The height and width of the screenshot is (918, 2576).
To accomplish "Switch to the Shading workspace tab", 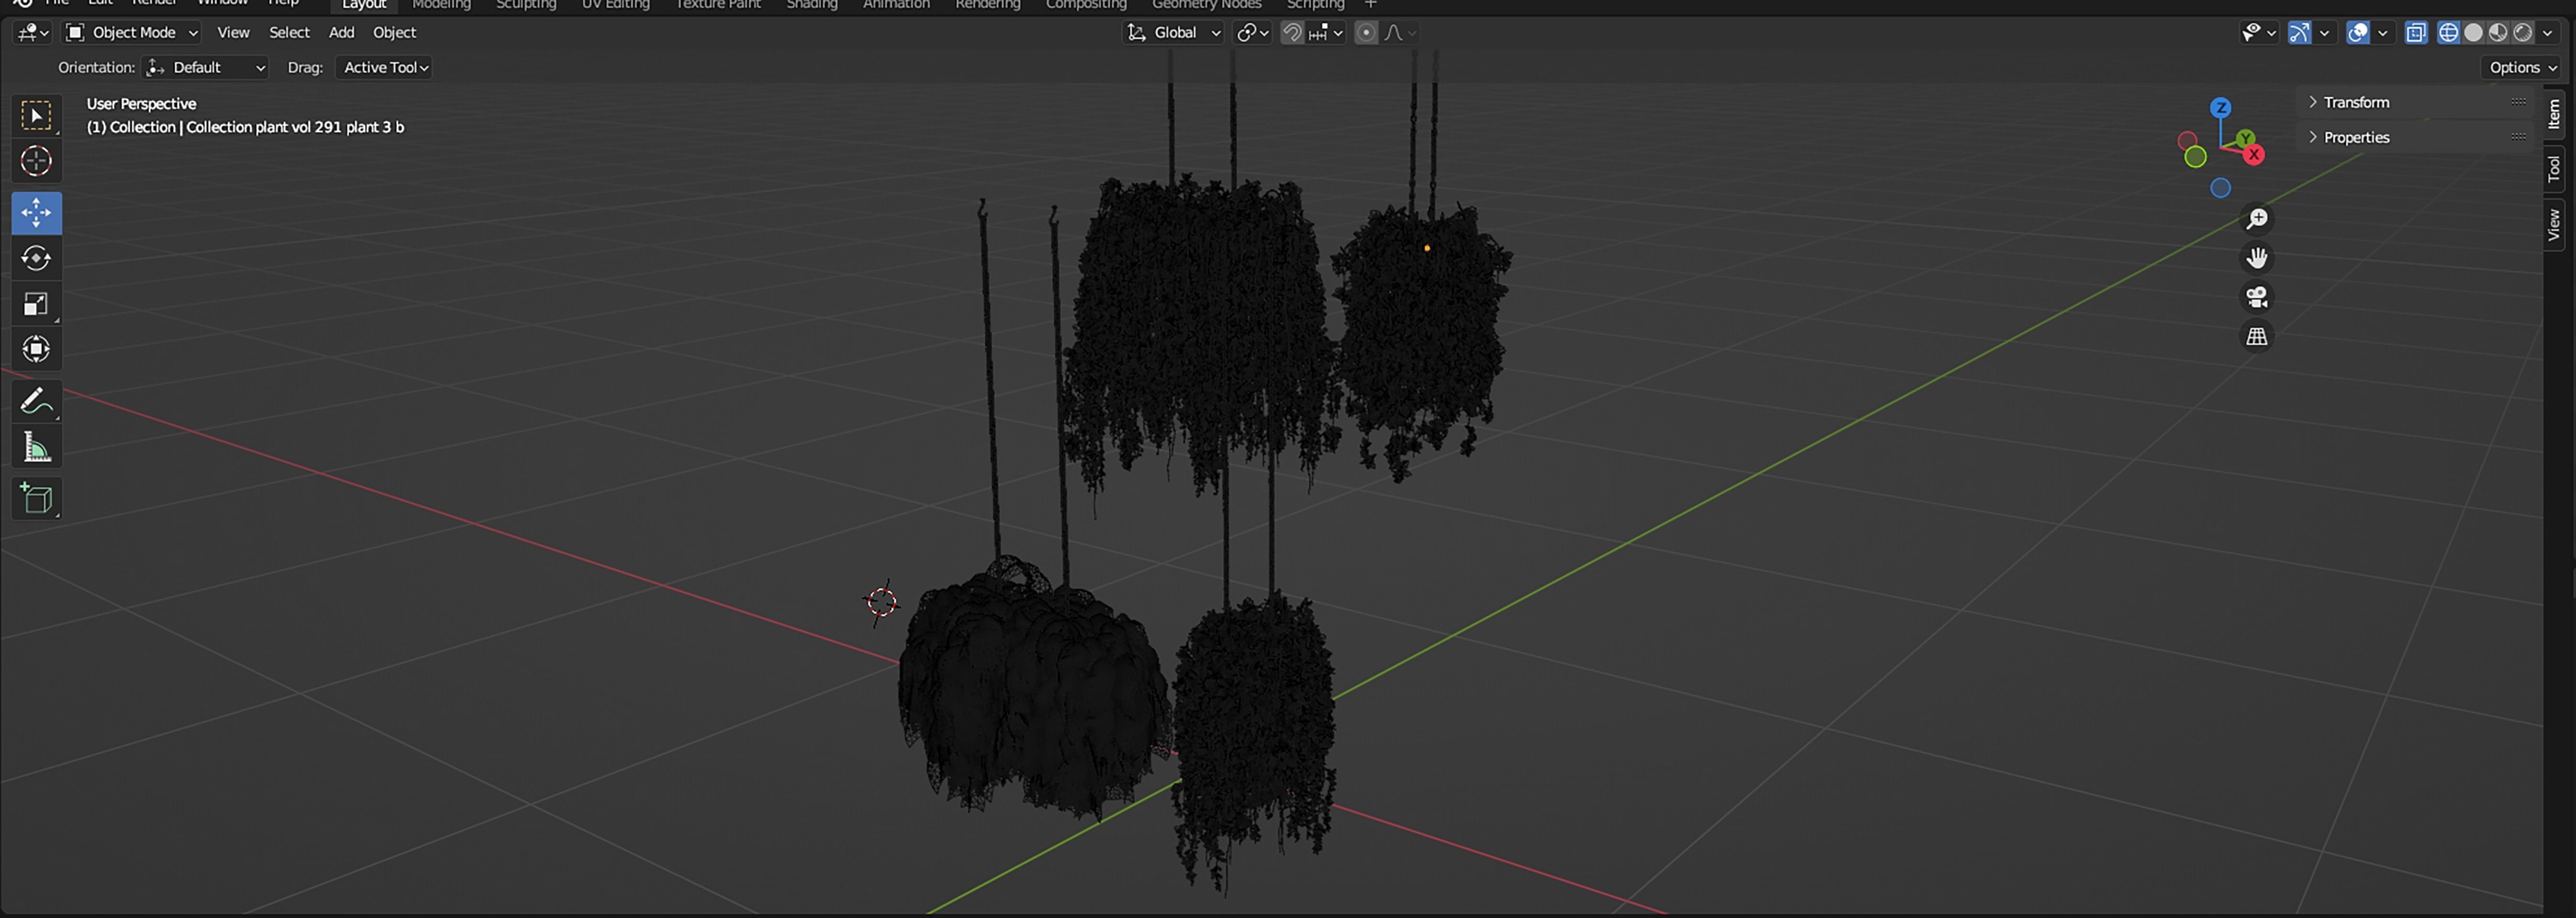I will coord(811,5).
